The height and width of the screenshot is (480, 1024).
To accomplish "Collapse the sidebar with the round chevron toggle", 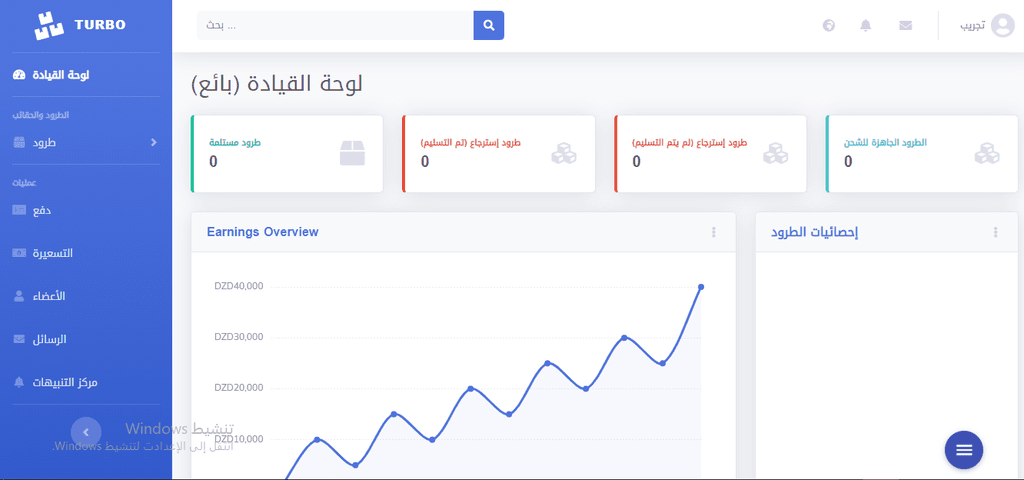I will [86, 432].
